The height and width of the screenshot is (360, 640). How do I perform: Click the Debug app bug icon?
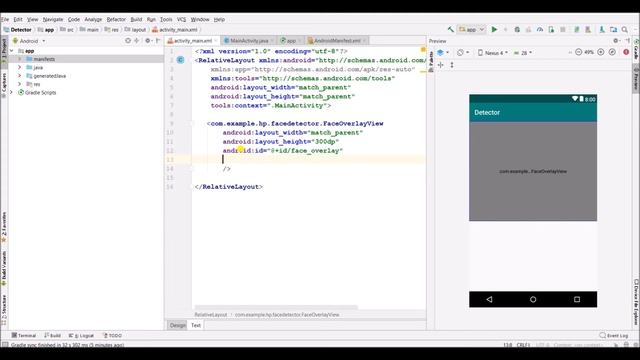click(x=517, y=29)
